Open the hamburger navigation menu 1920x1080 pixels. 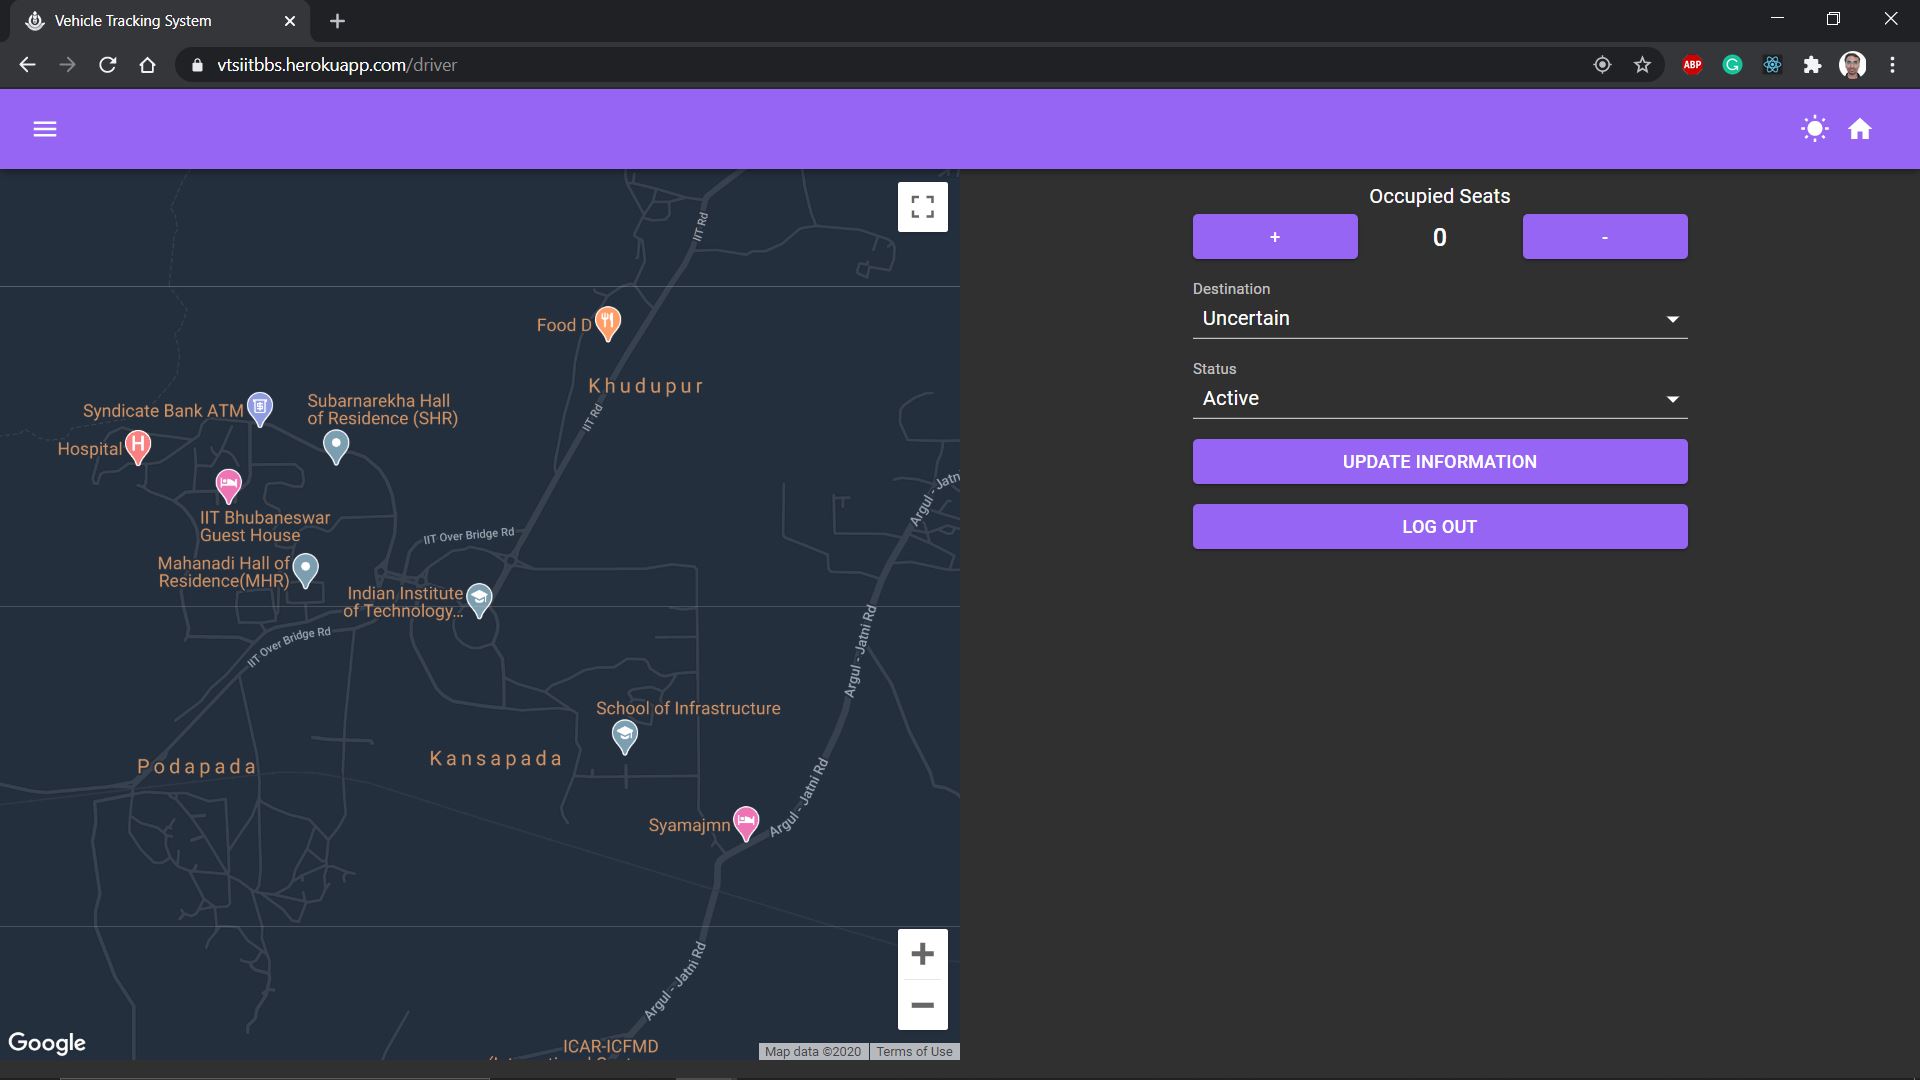[x=45, y=129]
